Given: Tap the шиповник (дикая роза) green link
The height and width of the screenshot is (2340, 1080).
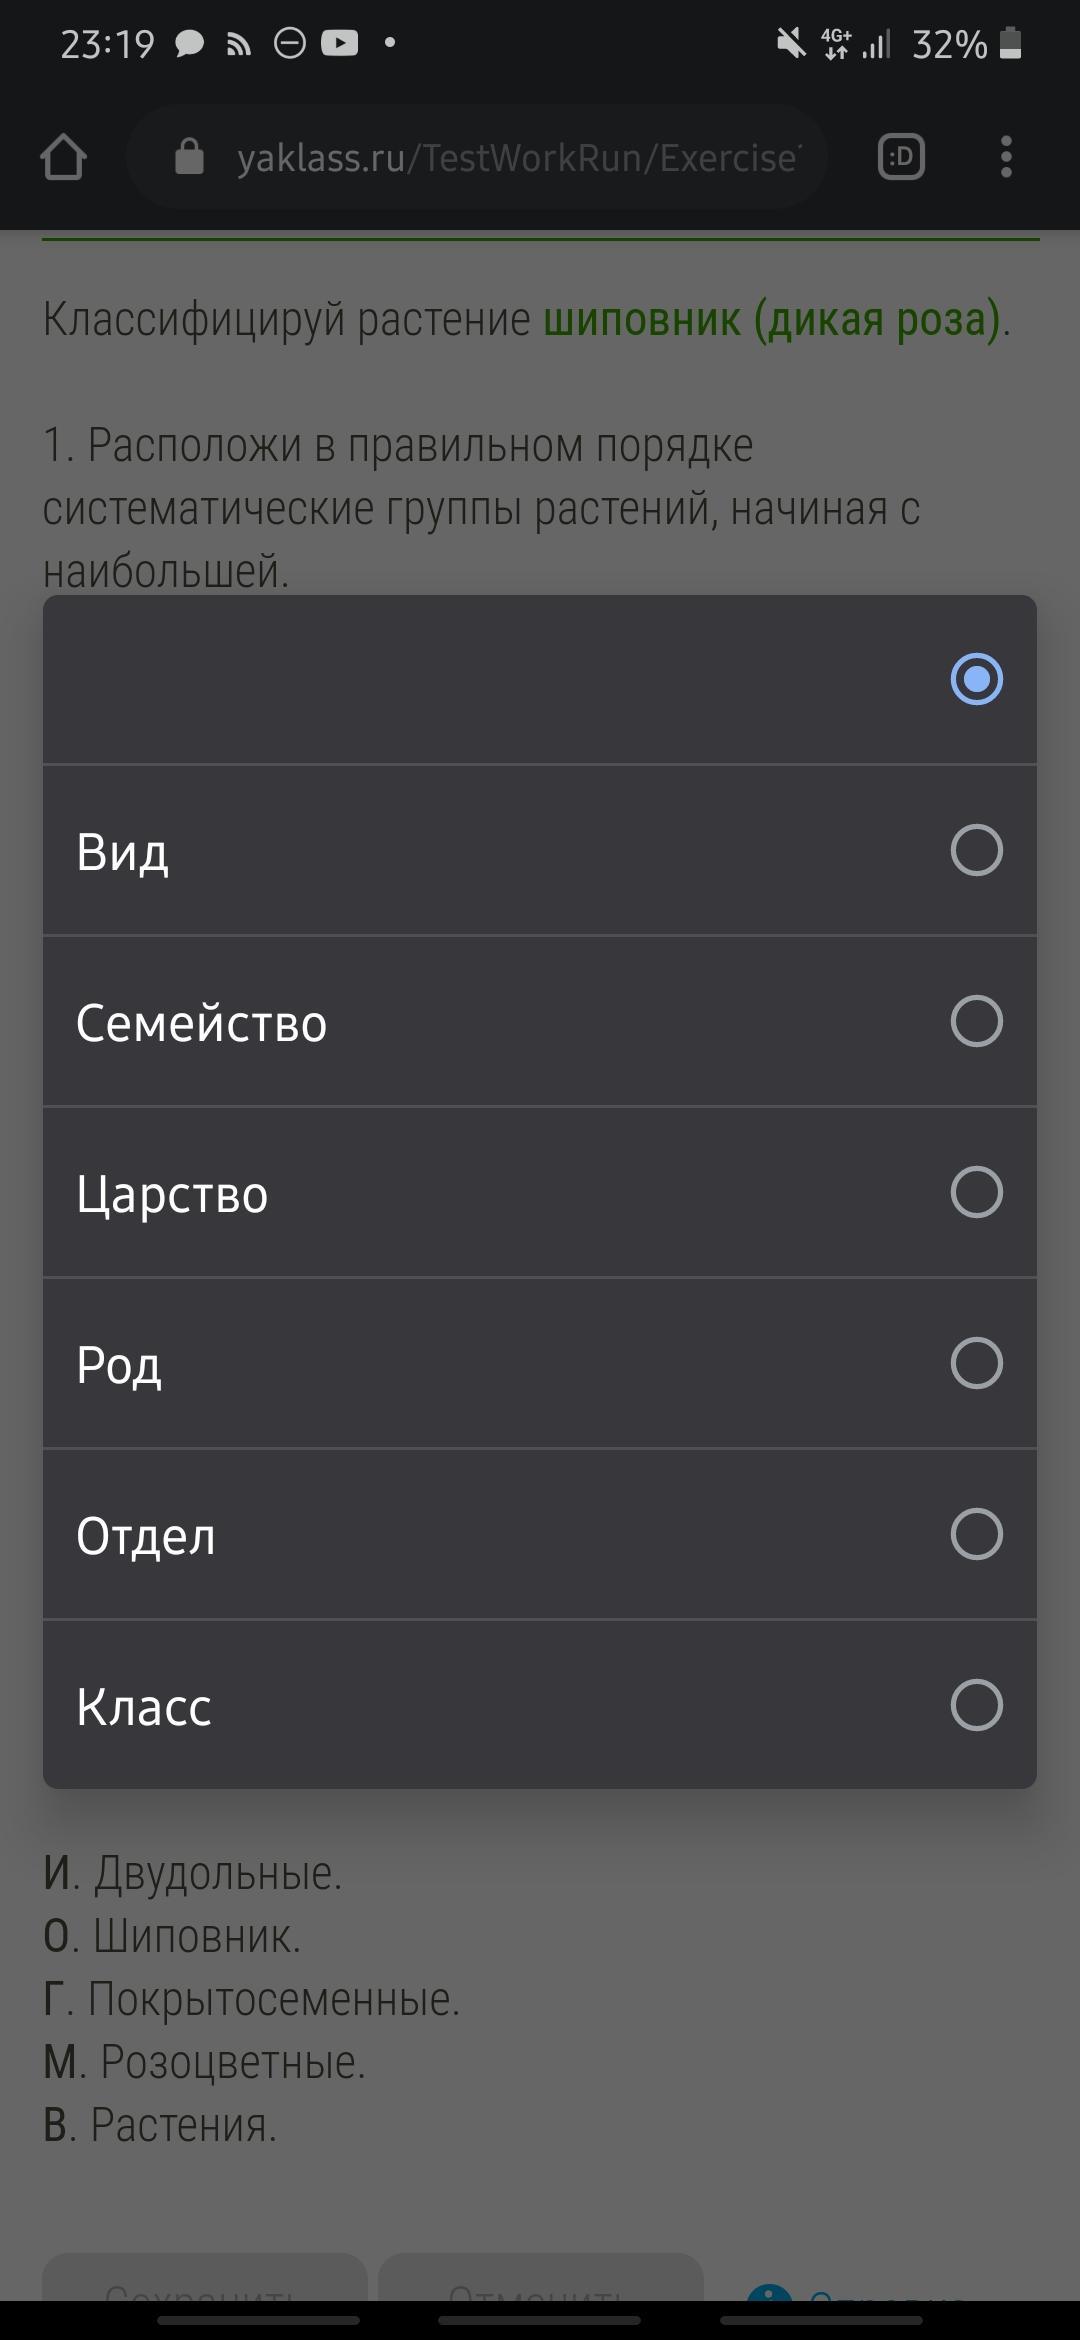Looking at the screenshot, I should (772, 320).
